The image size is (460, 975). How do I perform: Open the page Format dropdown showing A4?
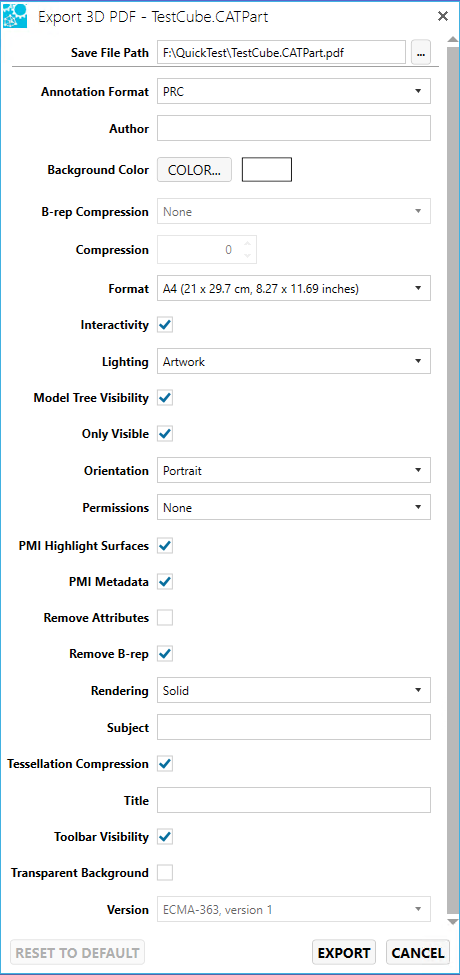coord(293,289)
